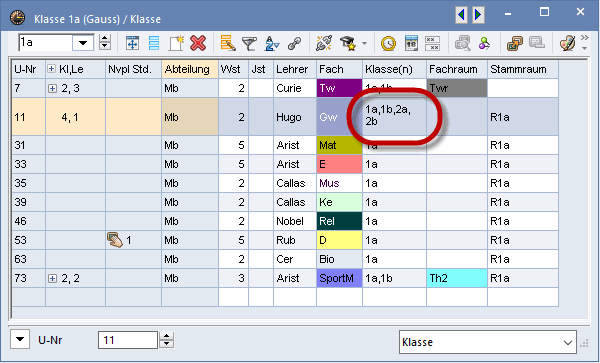Open the paint palette settings icon
Image resolution: width=600 pixels, height=363 pixels.
point(567,43)
